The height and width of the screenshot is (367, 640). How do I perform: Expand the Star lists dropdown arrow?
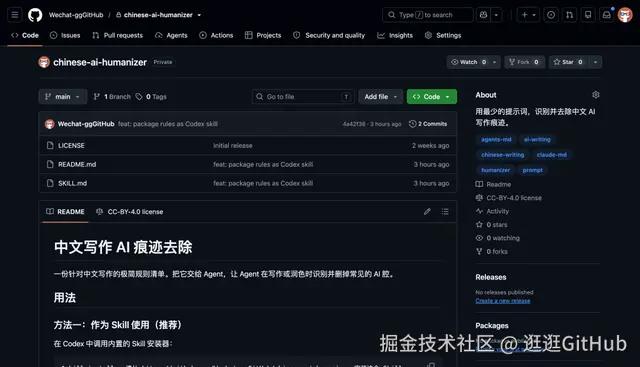(x=596, y=62)
